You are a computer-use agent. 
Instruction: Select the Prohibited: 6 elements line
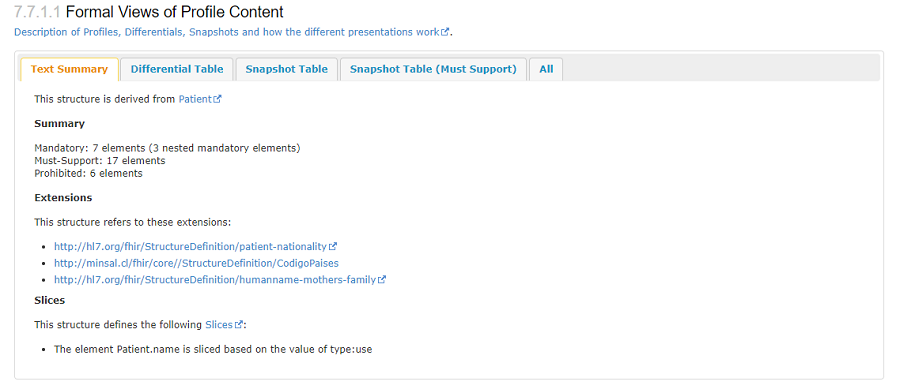(88, 173)
